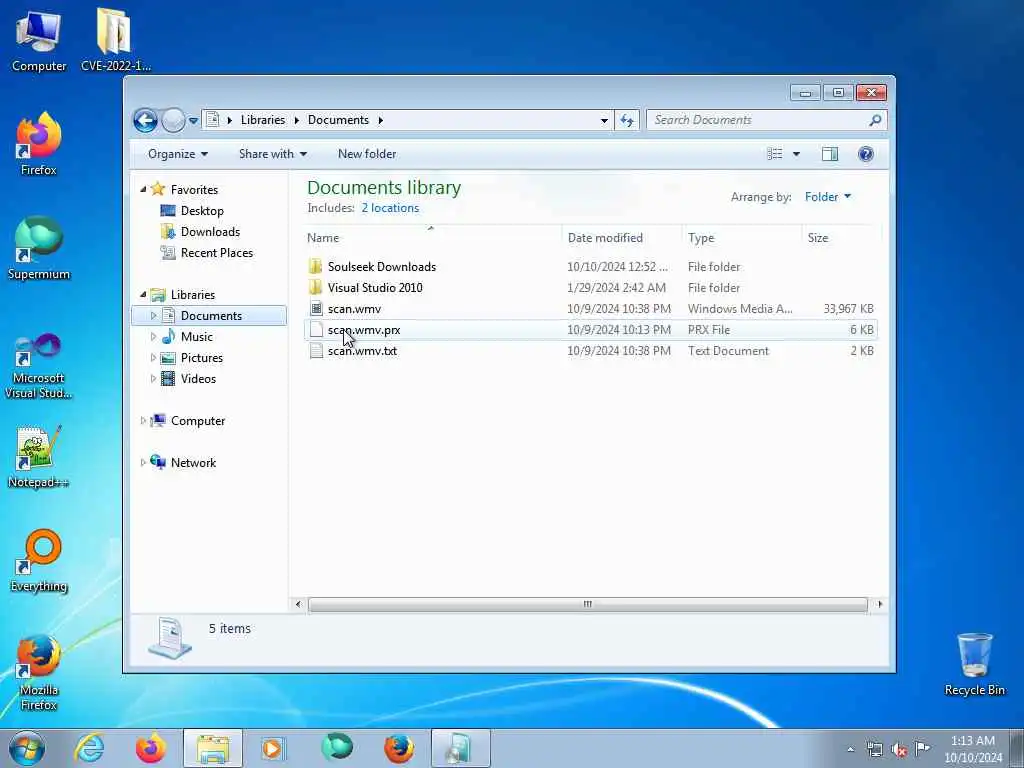Viewport: 1024px width, 768px height.
Task: Expand the Computer node
Action: pyautogui.click(x=143, y=421)
